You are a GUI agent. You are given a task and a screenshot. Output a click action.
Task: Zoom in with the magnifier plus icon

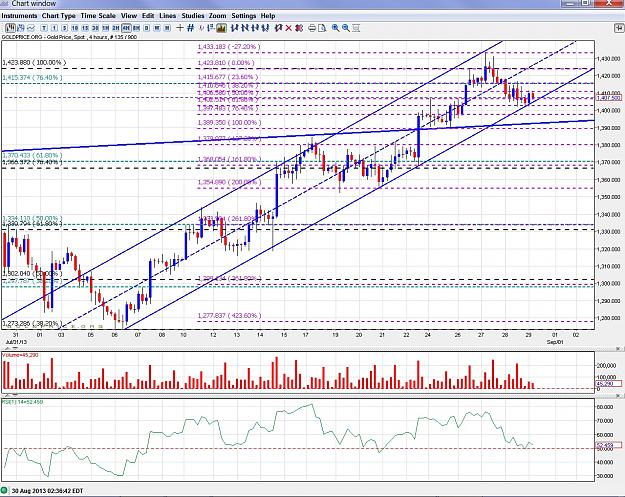coord(336,28)
